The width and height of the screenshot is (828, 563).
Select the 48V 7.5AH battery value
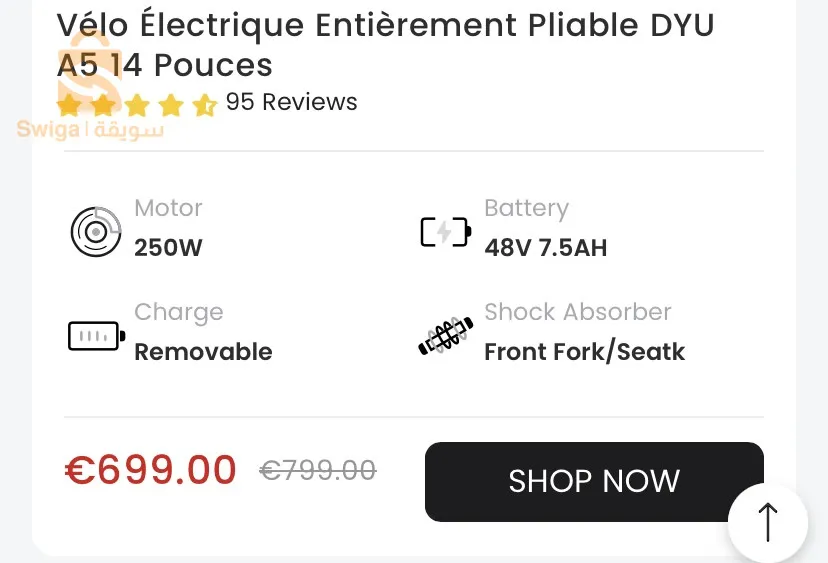click(x=545, y=247)
